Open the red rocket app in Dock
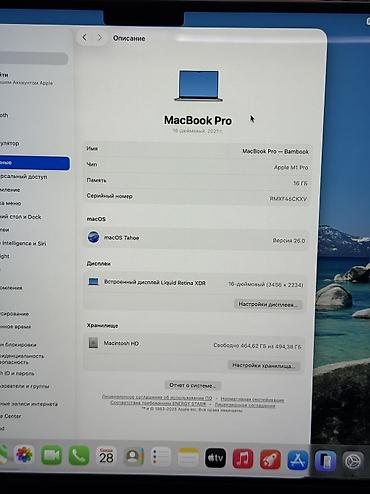This screenshot has height=494, width=370. (270, 459)
